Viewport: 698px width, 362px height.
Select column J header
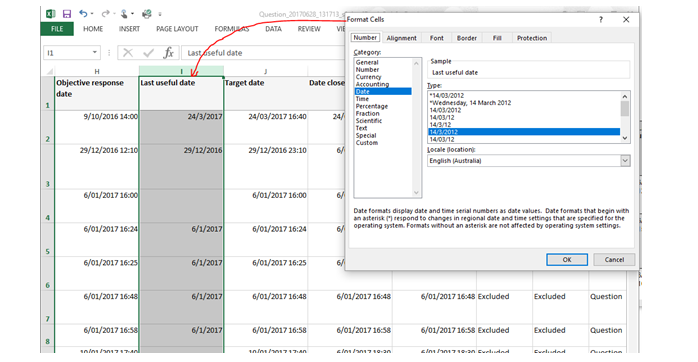pyautogui.click(x=266, y=71)
